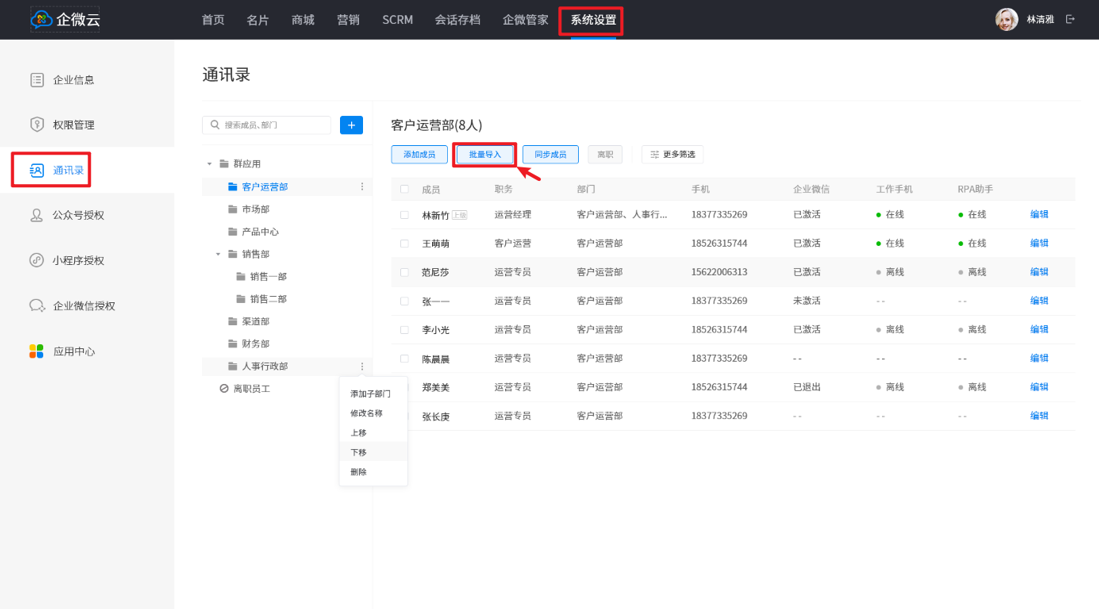Viewport: 1099px width, 609px height.
Task: Check the box for 范尼莎
Action: coord(404,273)
